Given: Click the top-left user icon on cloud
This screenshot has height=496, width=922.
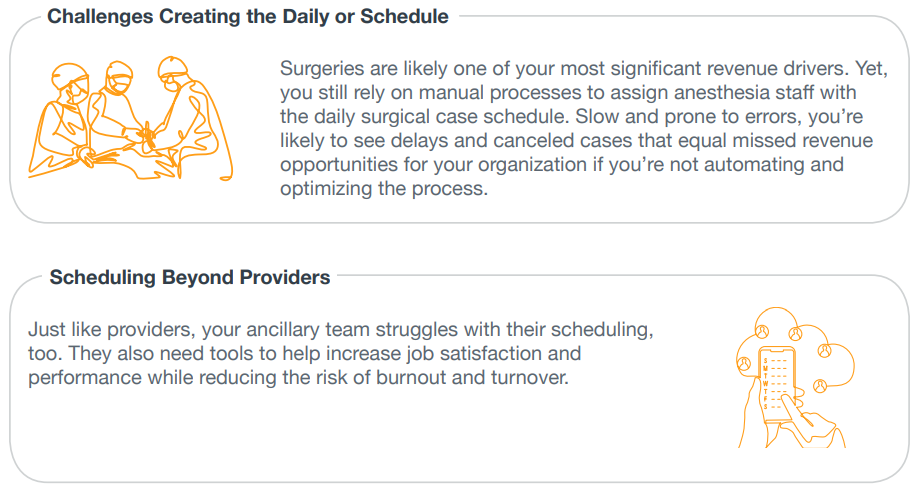Looking at the screenshot, I should point(762,332).
